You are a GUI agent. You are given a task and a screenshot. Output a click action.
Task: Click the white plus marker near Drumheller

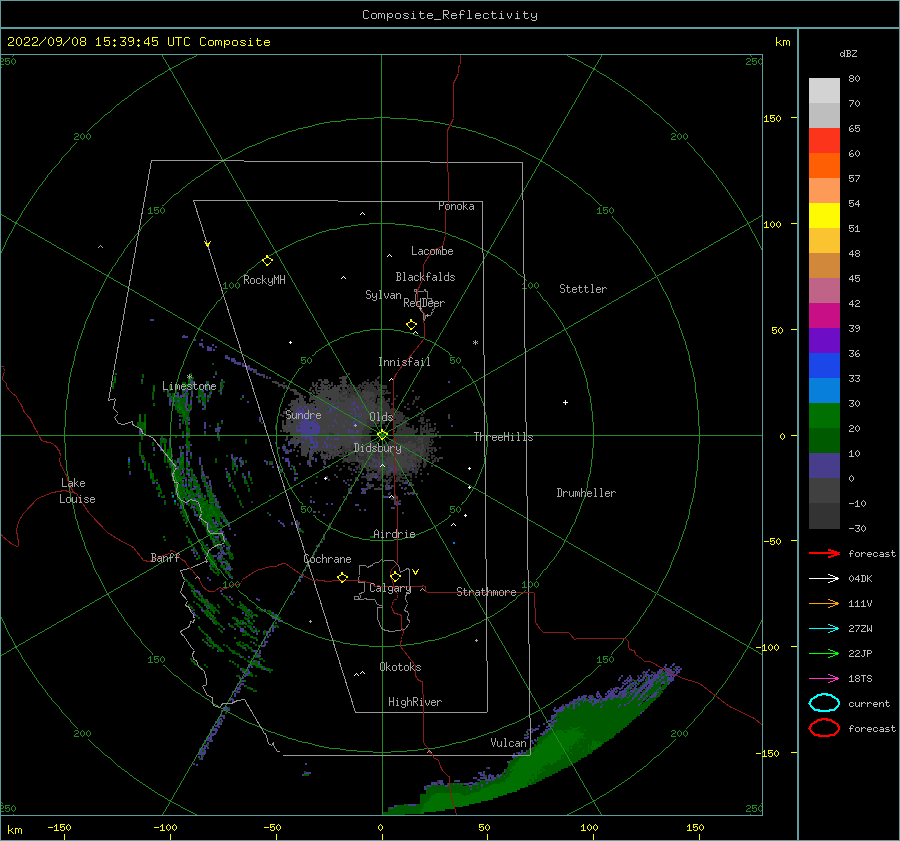[565, 402]
